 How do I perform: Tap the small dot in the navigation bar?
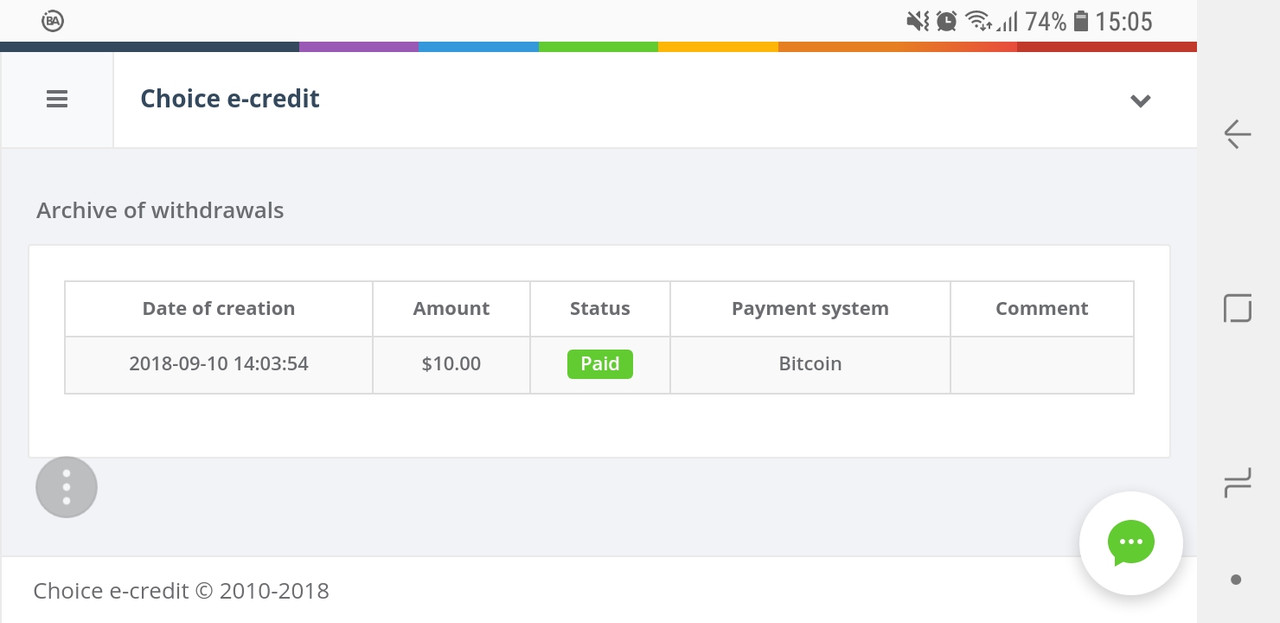click(x=1236, y=579)
